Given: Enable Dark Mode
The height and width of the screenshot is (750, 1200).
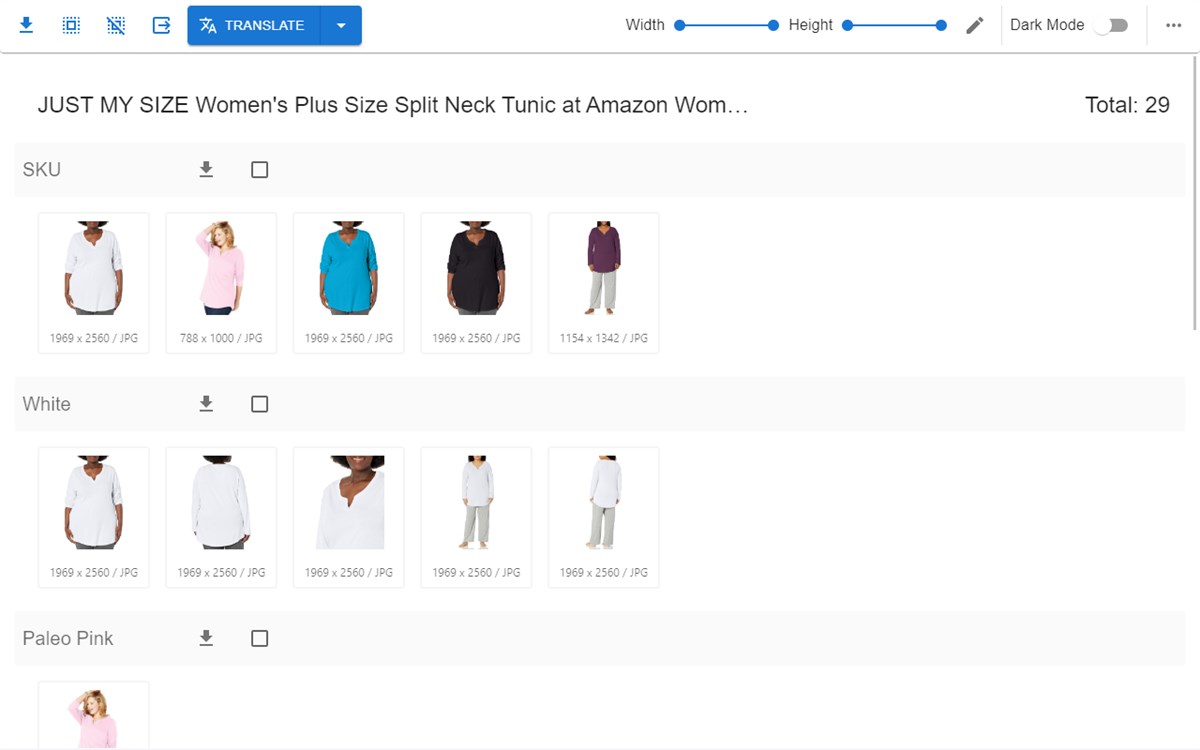Looking at the screenshot, I should pos(1113,25).
